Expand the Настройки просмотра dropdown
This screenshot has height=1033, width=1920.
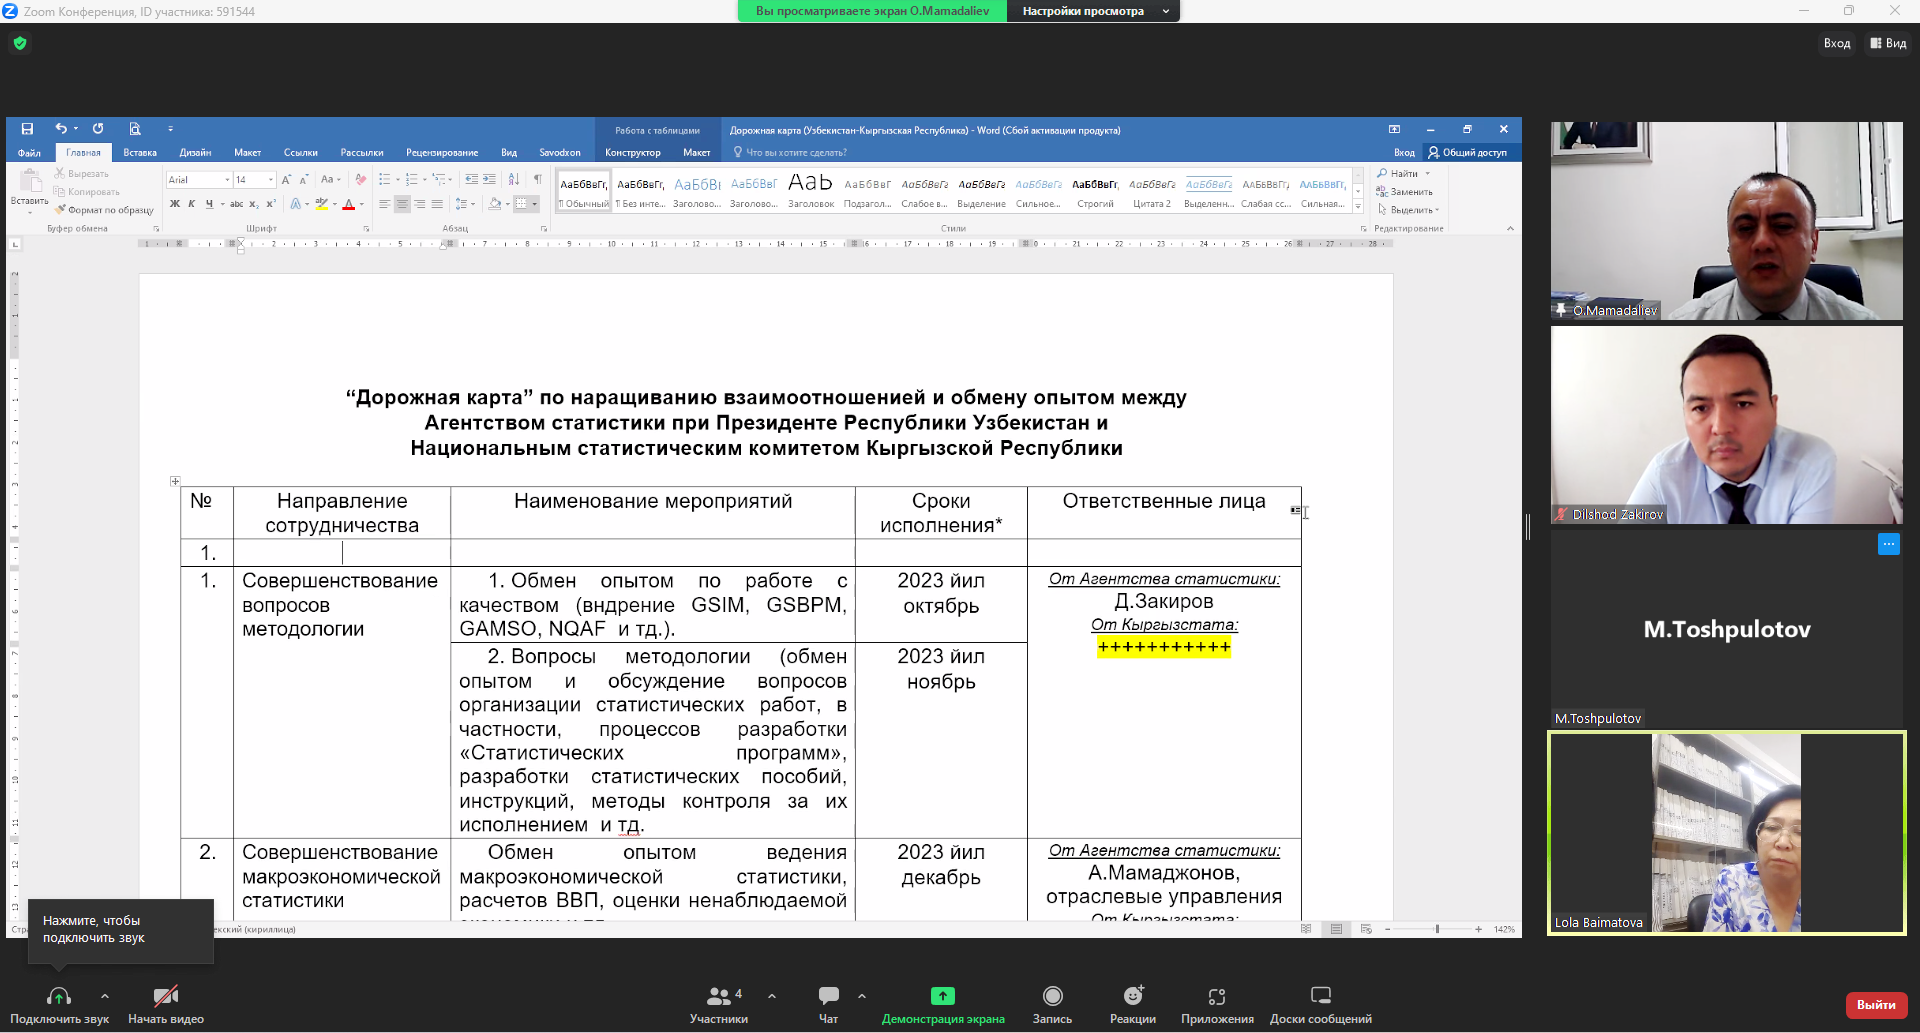pos(1092,11)
